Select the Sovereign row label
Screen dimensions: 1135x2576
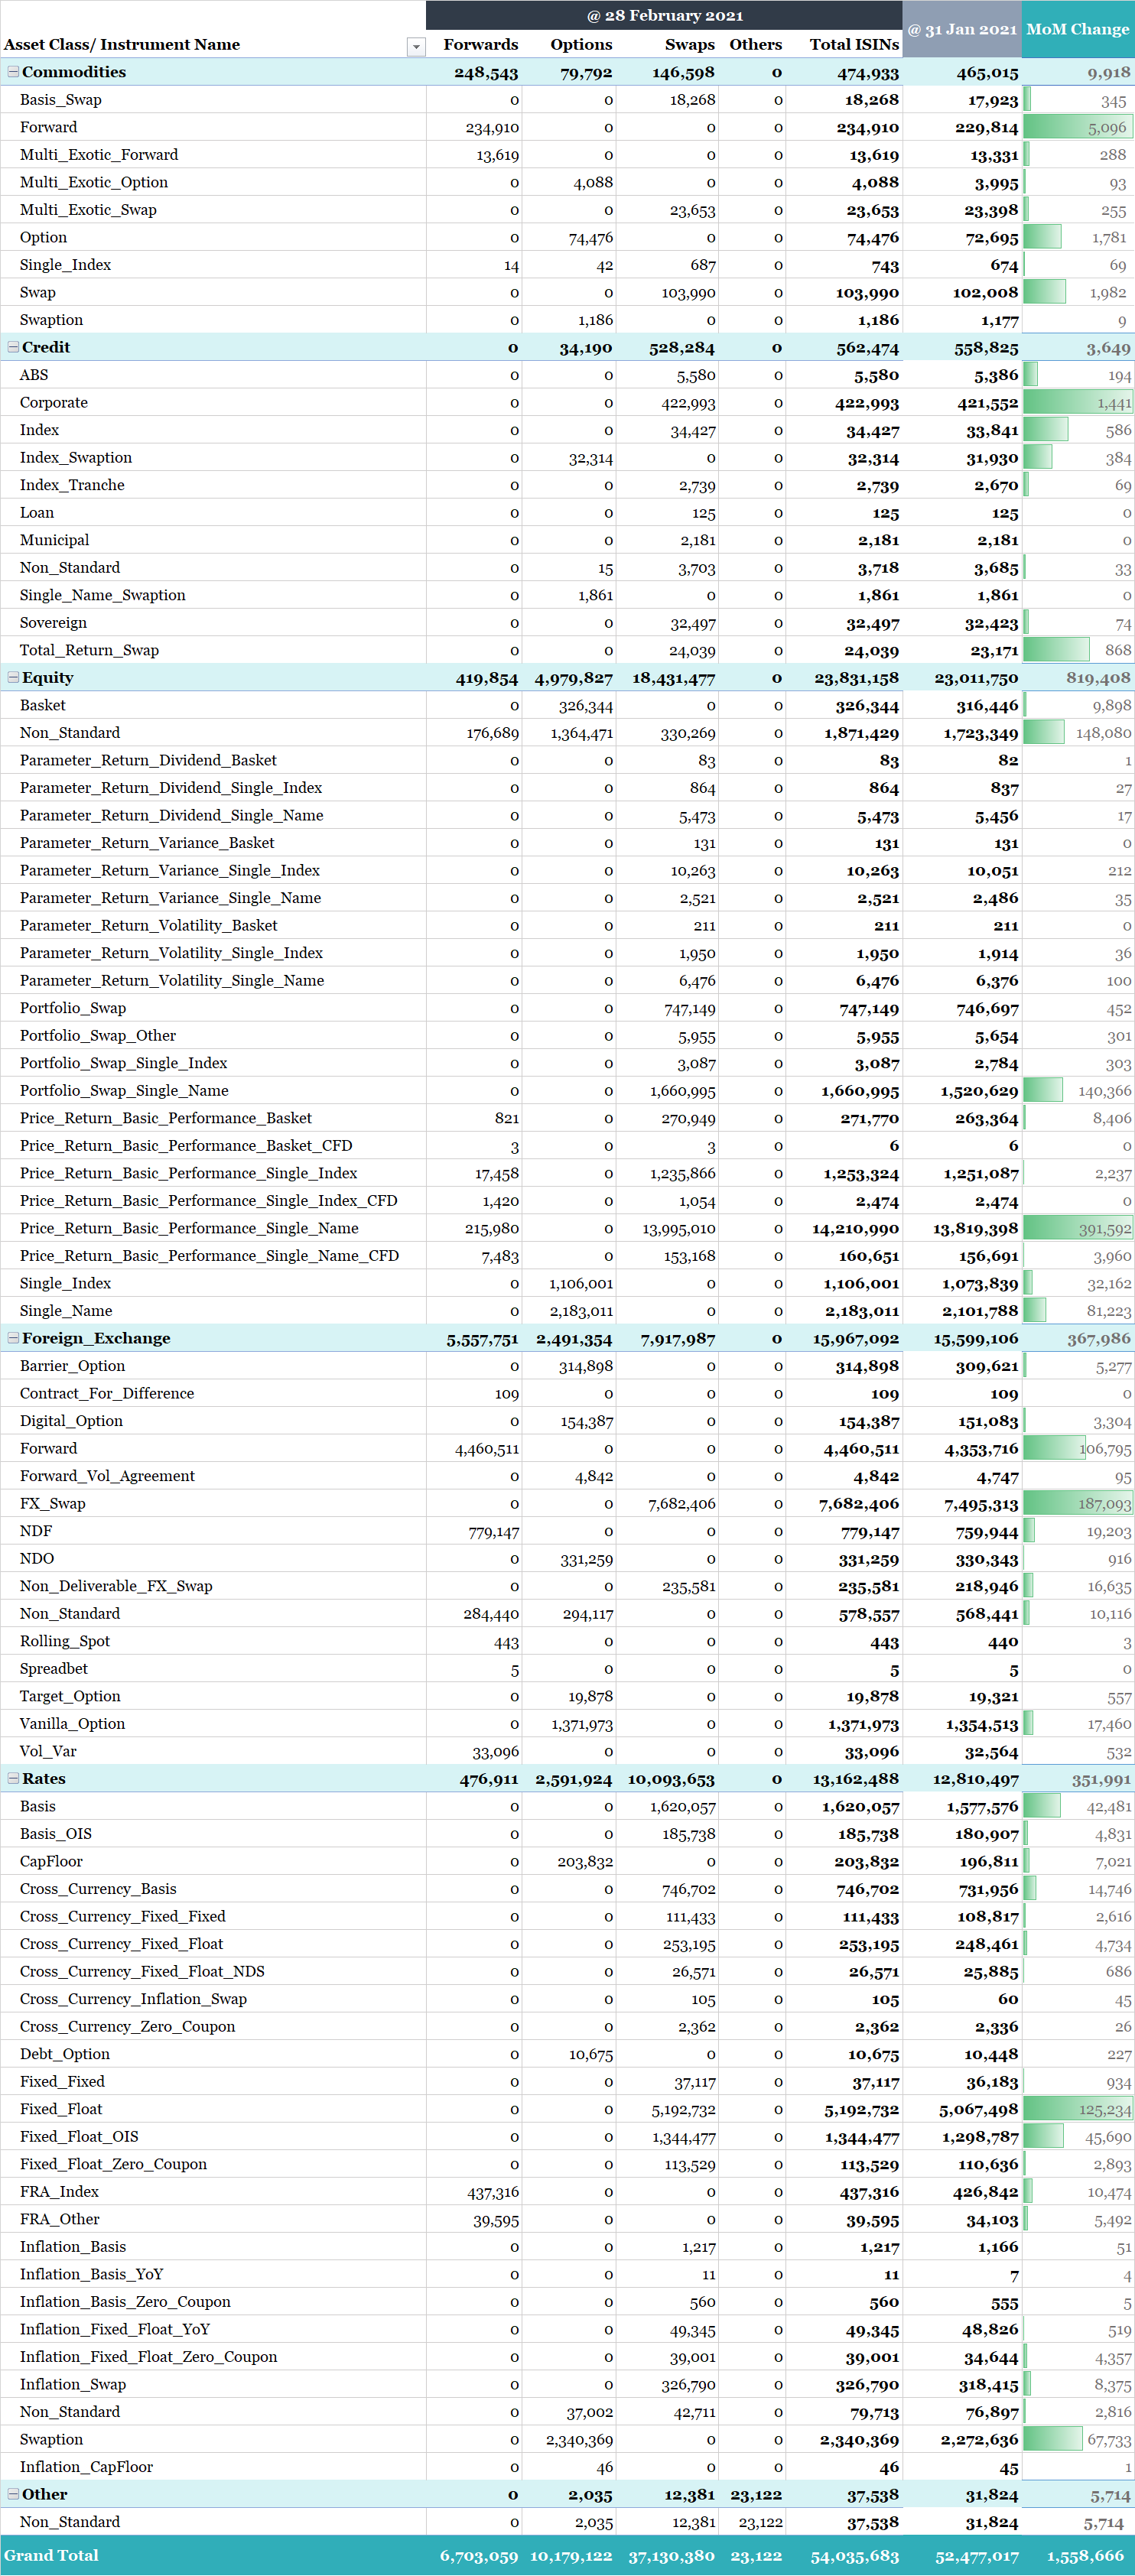53,623
